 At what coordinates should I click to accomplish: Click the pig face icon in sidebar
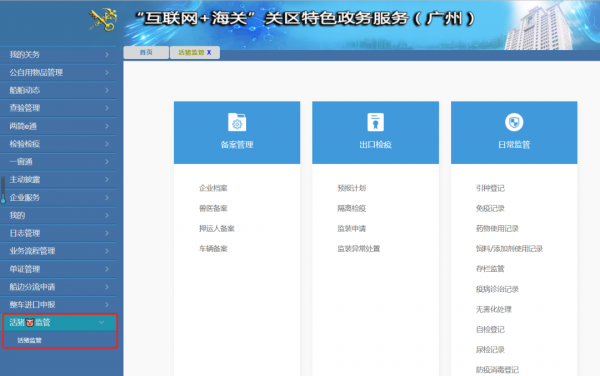point(30,322)
